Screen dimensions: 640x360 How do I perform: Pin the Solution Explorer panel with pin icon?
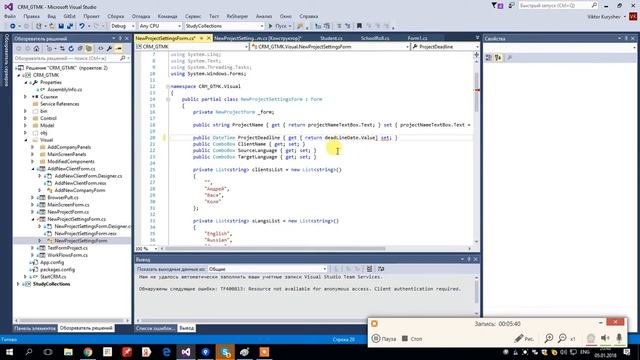coord(120,38)
